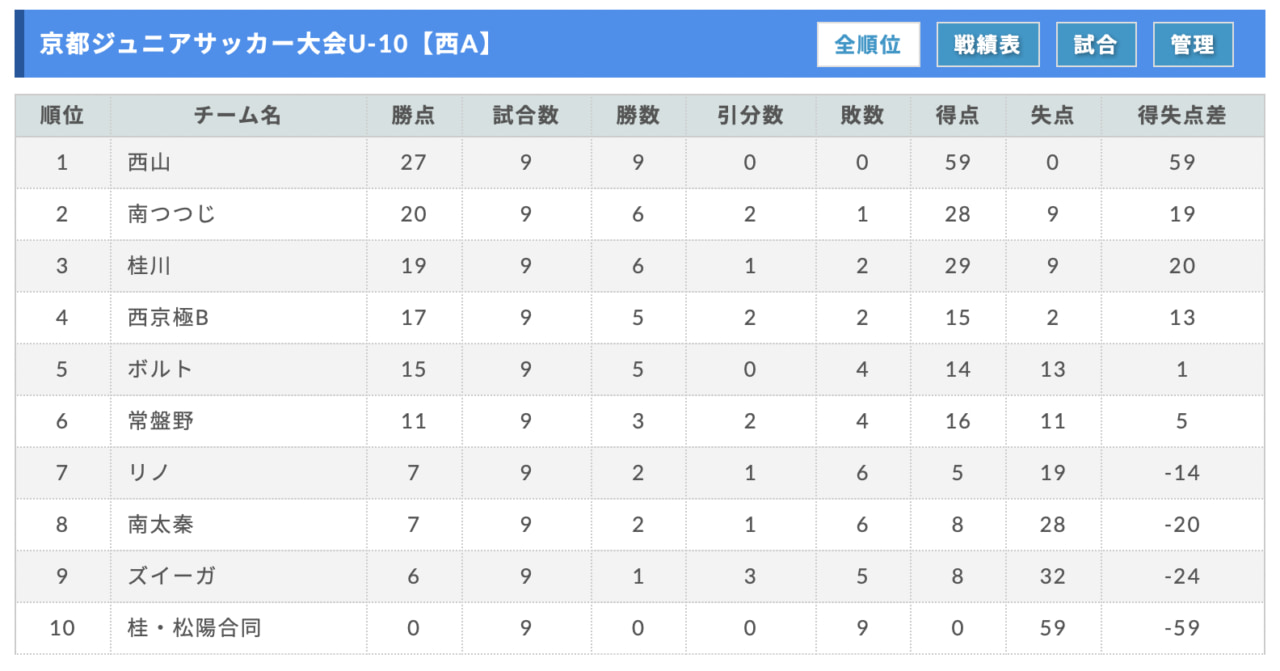Select the 順位 column header
The height and width of the screenshot is (671, 1280).
tap(62, 116)
